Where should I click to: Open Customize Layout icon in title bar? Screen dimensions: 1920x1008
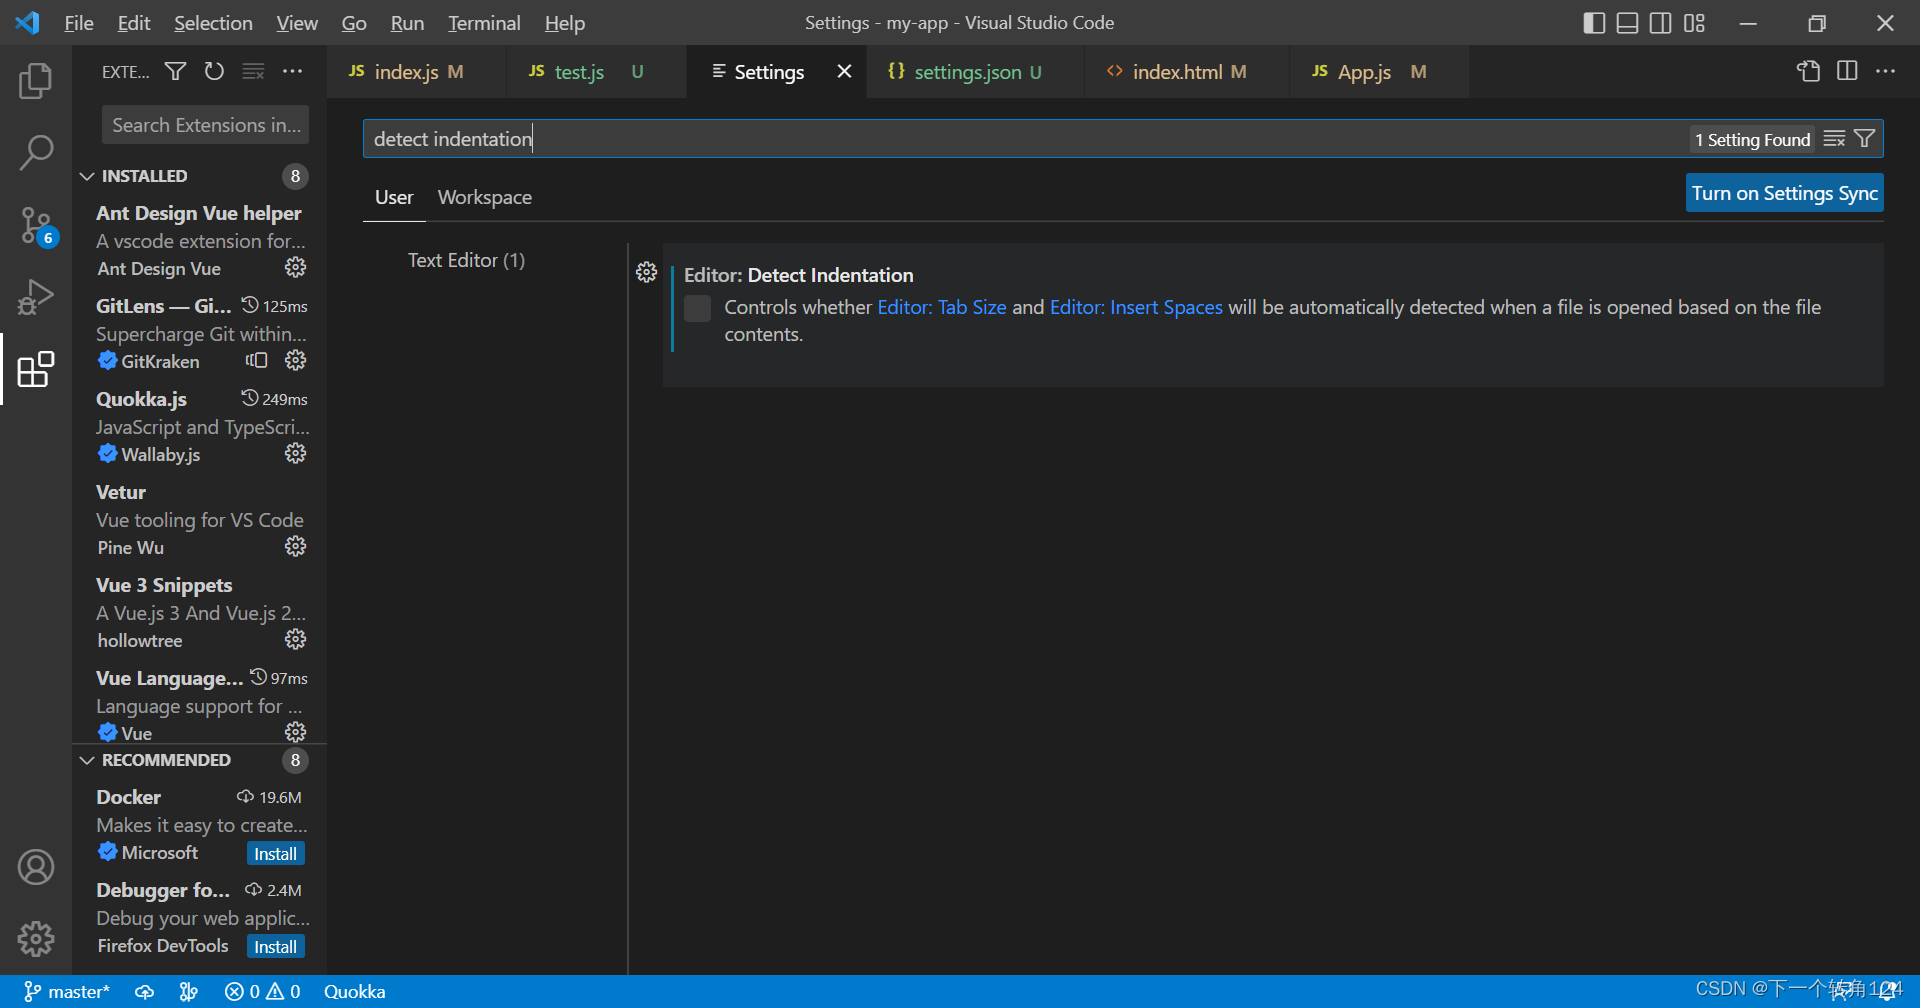coord(1694,23)
